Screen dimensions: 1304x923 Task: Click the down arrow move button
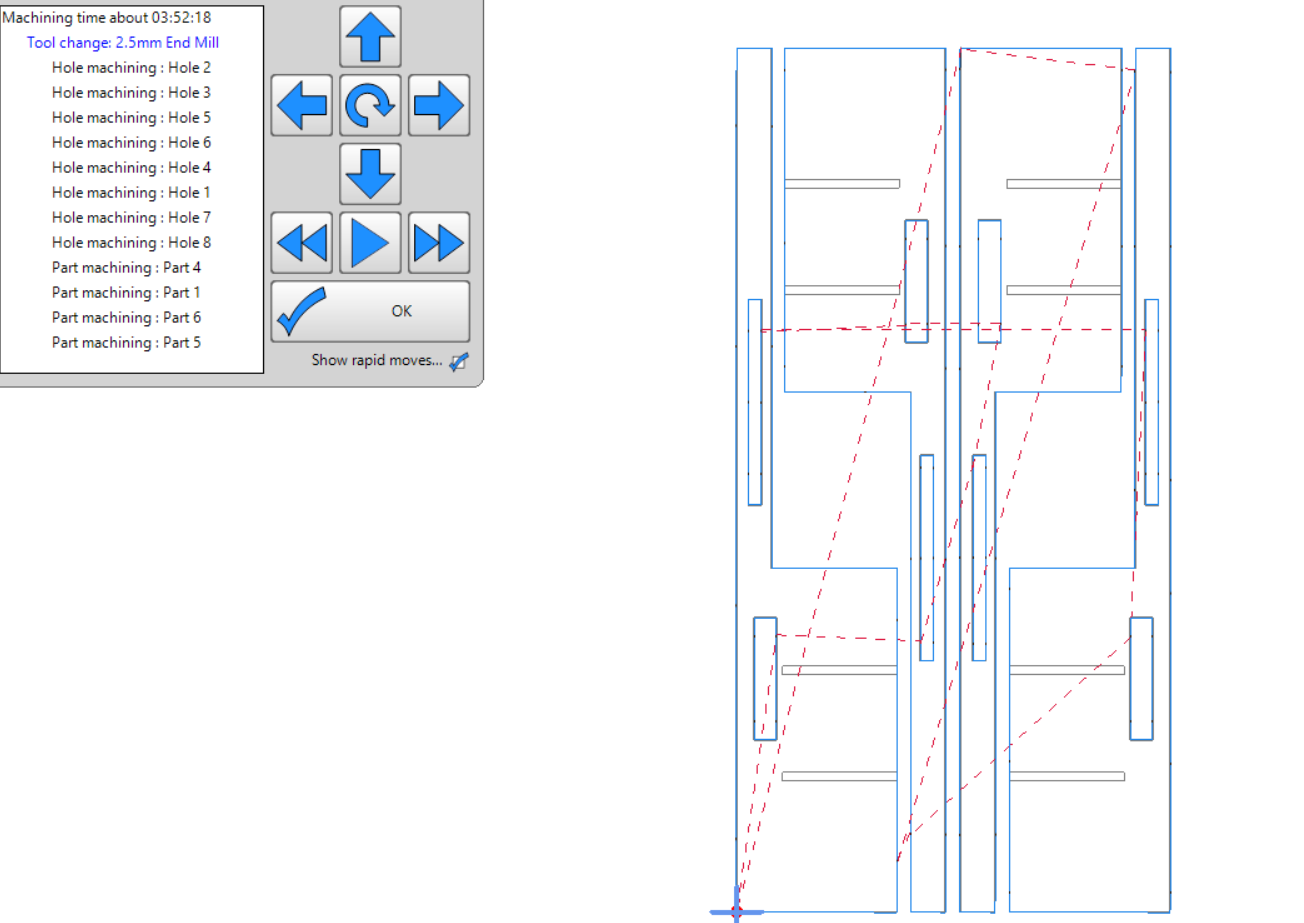pos(370,174)
